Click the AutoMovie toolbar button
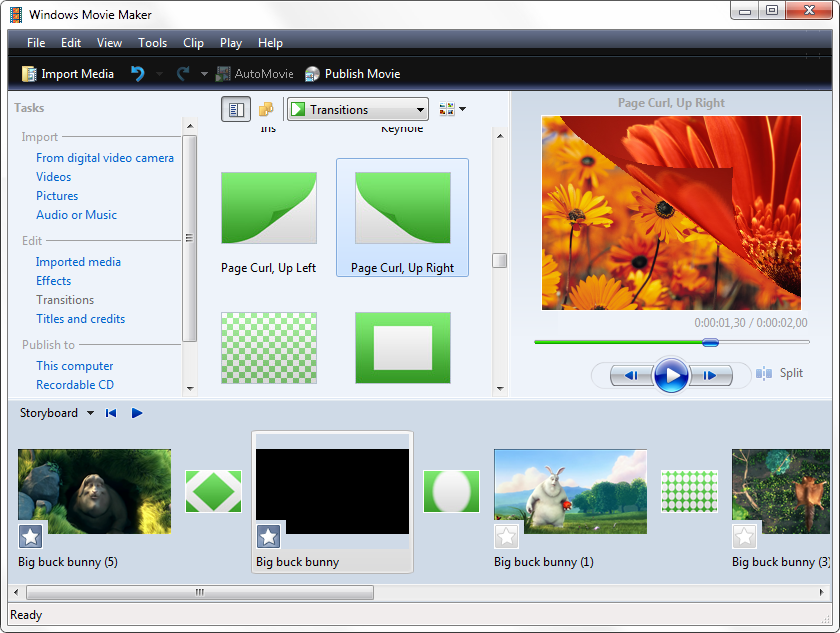Viewport: 840px width, 633px height. [x=254, y=74]
